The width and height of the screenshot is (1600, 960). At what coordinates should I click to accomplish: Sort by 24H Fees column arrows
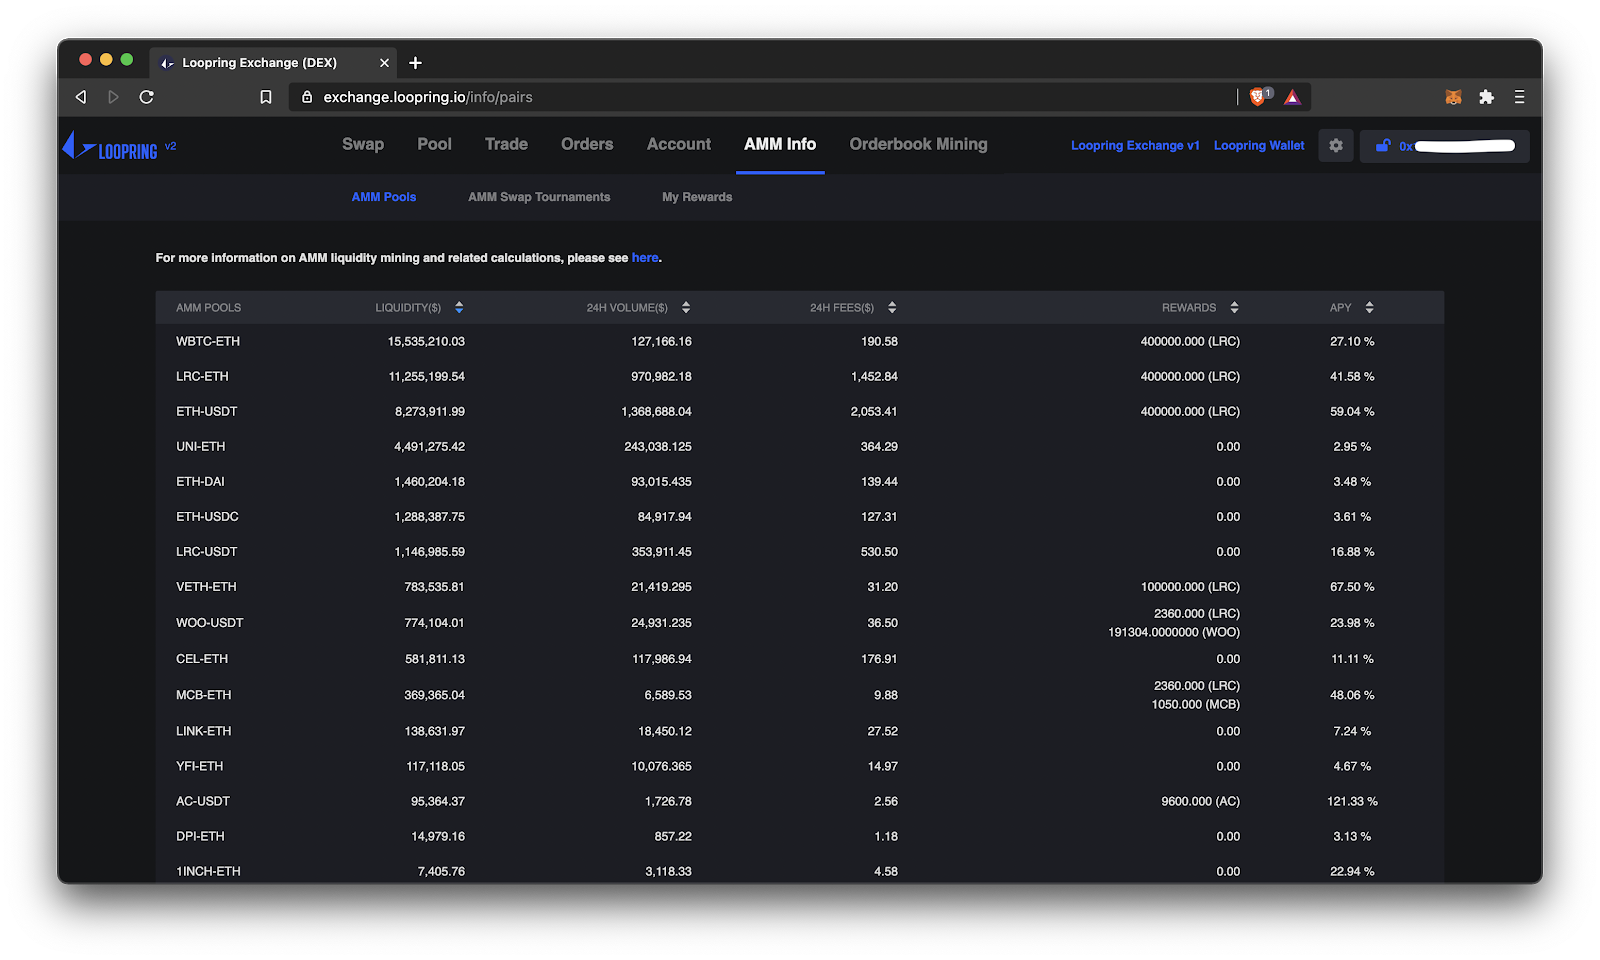click(x=892, y=308)
